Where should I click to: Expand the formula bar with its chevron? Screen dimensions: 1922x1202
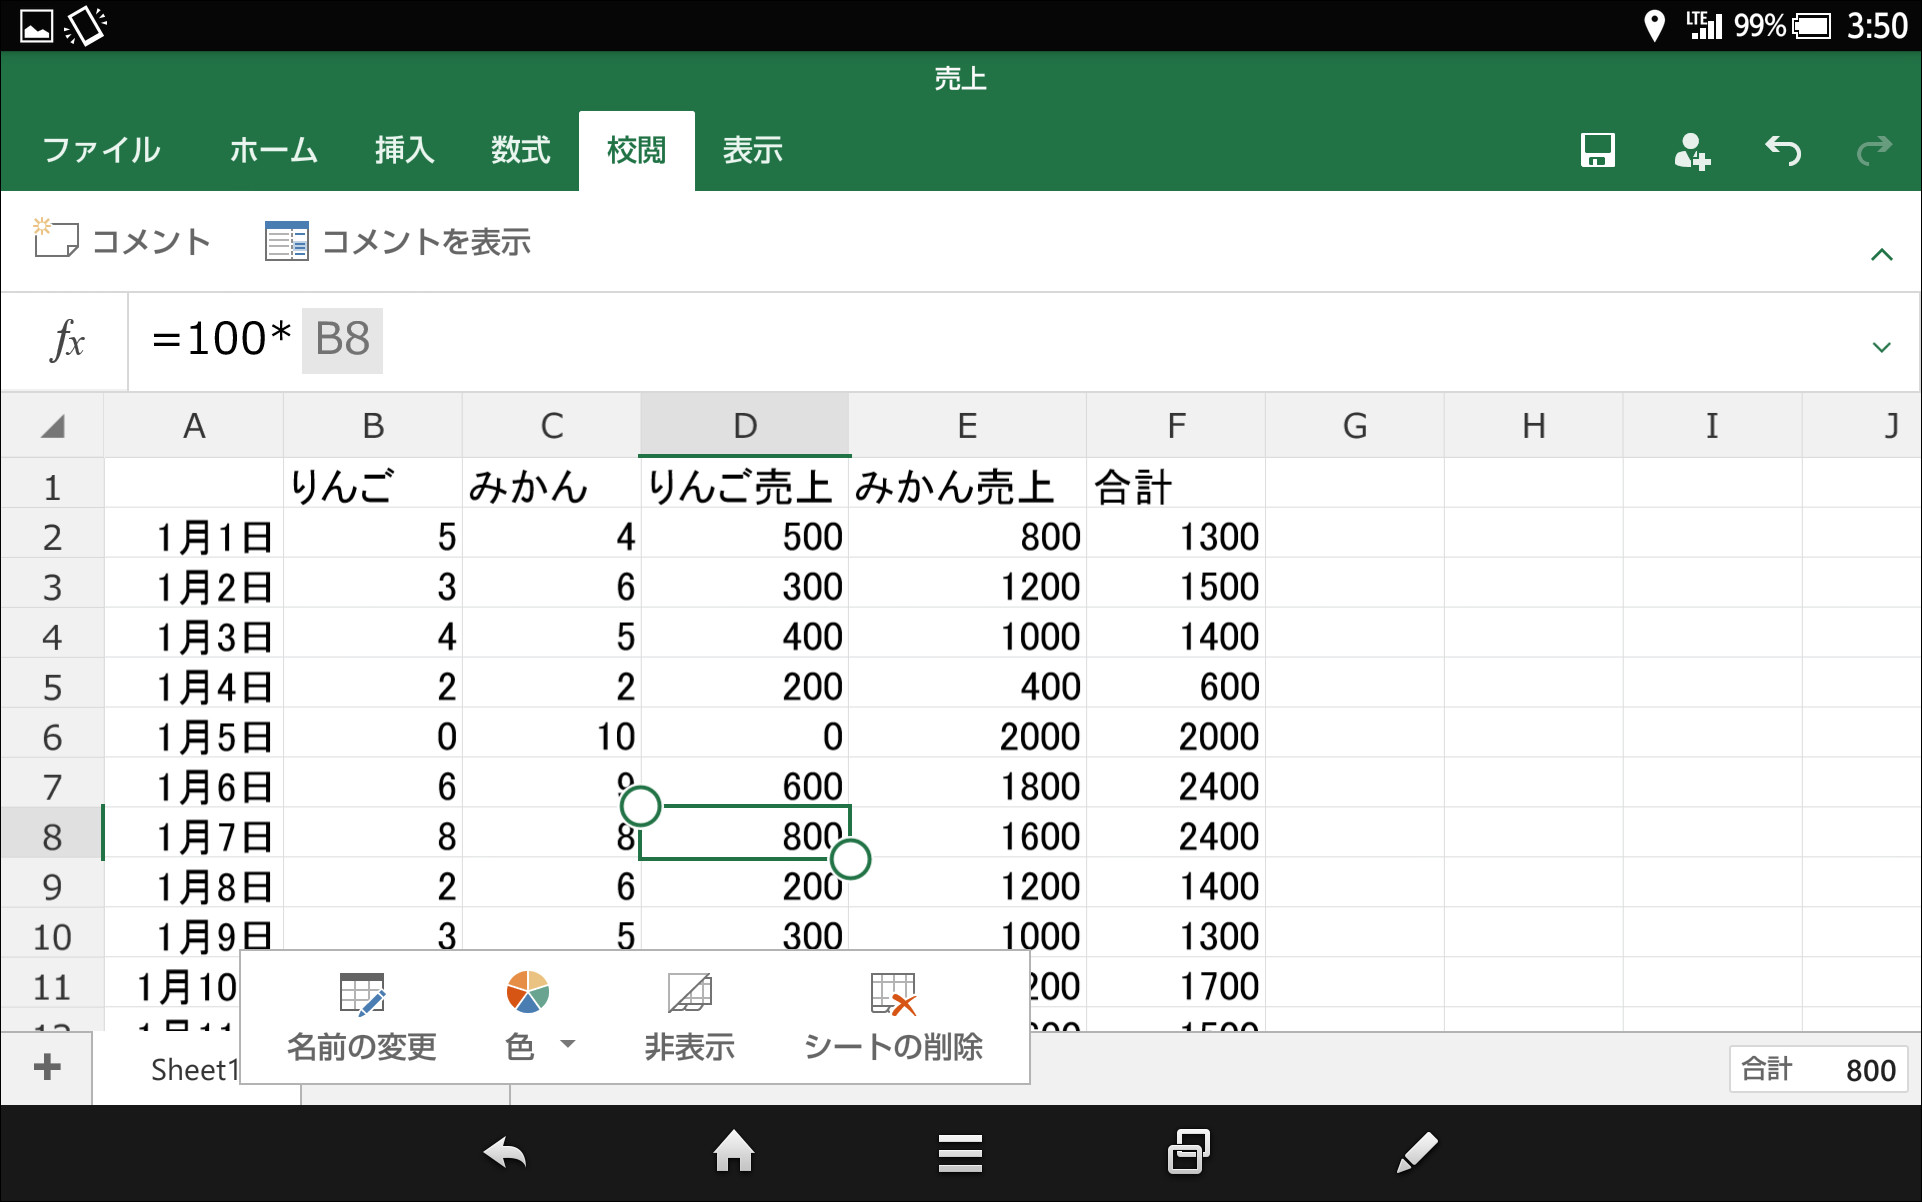coord(1883,346)
